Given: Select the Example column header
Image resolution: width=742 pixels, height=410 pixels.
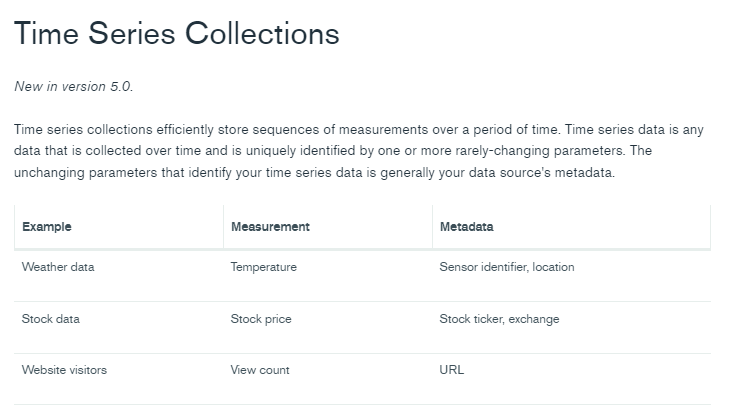Looking at the screenshot, I should tap(47, 227).
